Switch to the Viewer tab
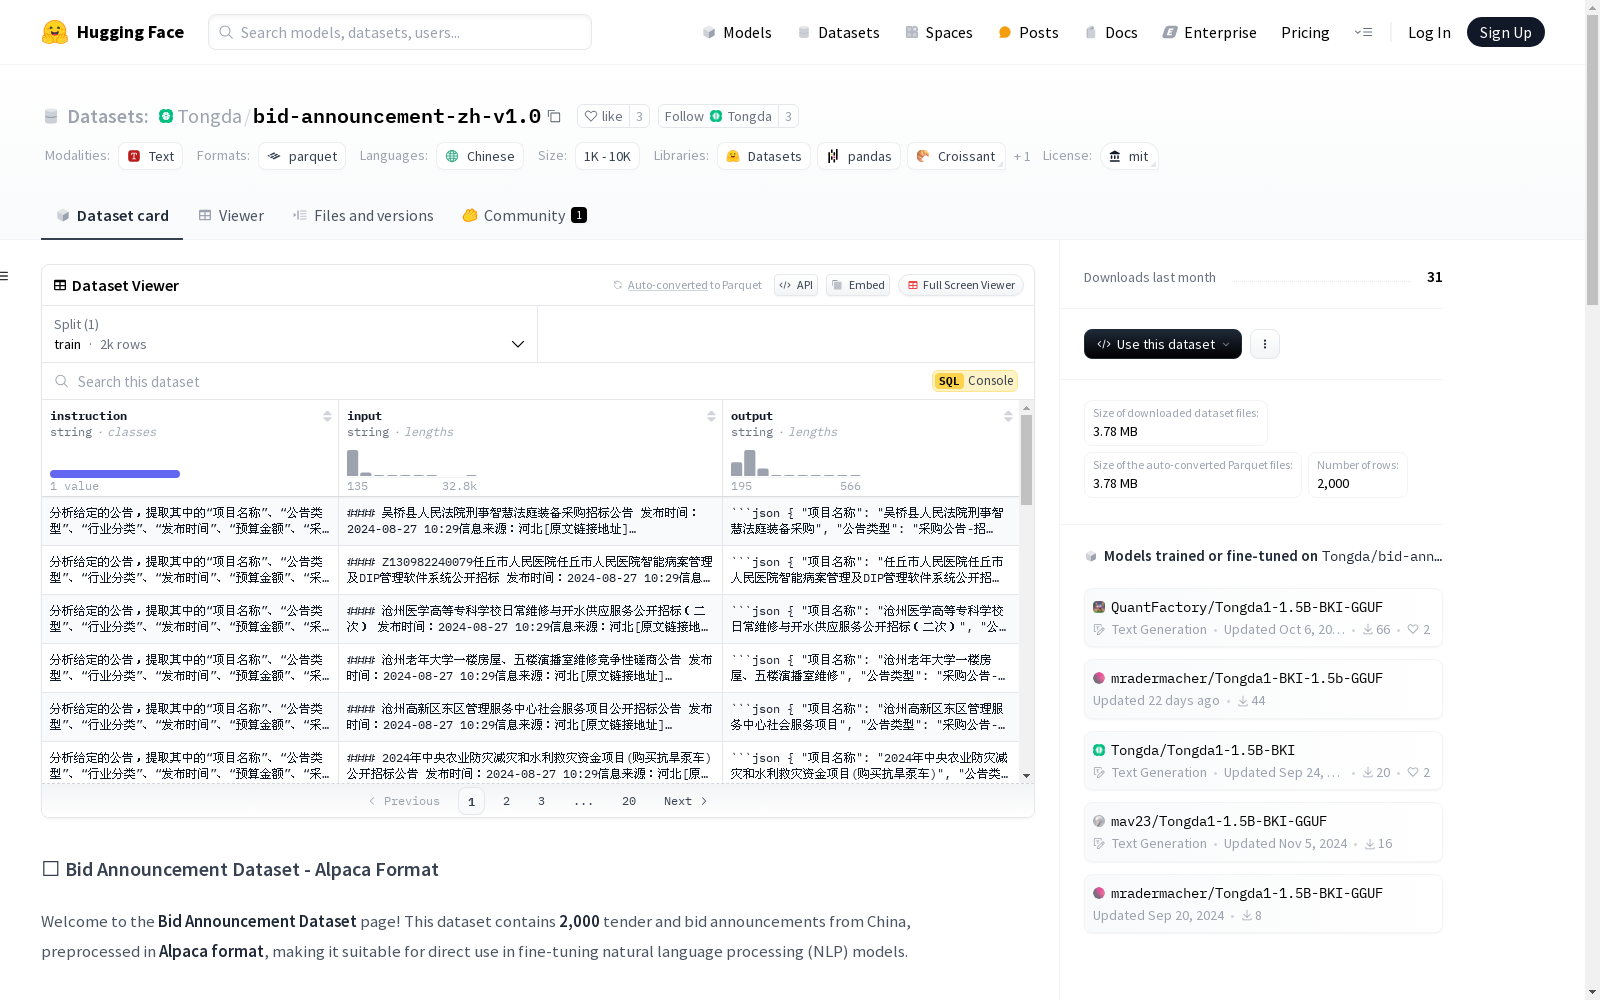The width and height of the screenshot is (1600, 1000). pos(231,216)
